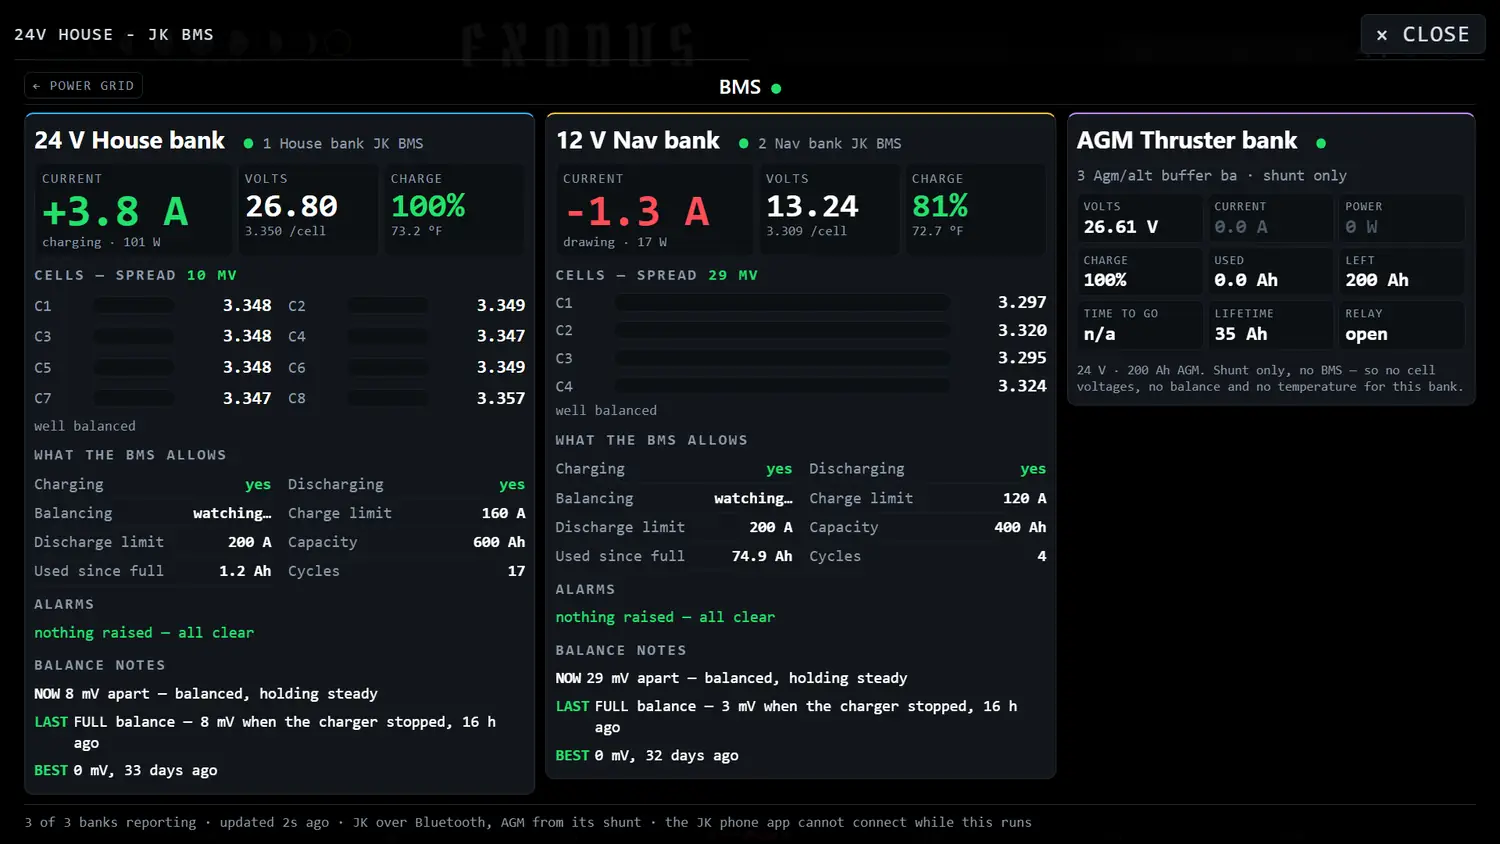
Task: Click the 81% charge value in Nav bank
Action: tap(940, 206)
